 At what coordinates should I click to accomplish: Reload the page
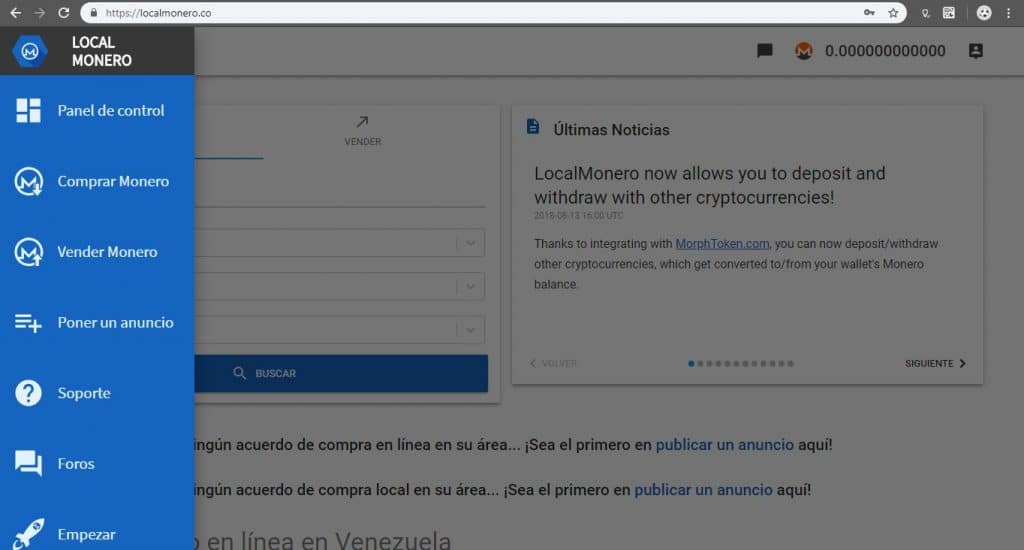(x=63, y=12)
